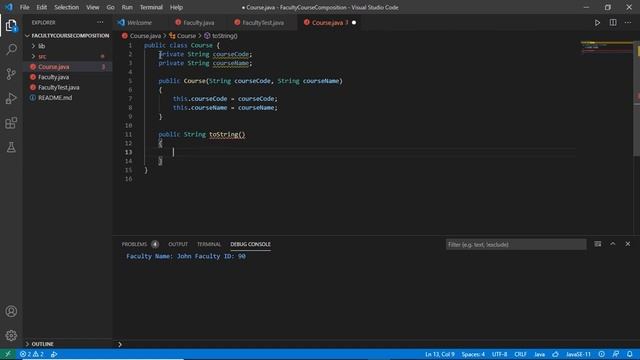The width and height of the screenshot is (640, 360).
Task: Collapse the FACULTYCOURSECOMPOSITION folder section
Action: [x=67, y=36]
